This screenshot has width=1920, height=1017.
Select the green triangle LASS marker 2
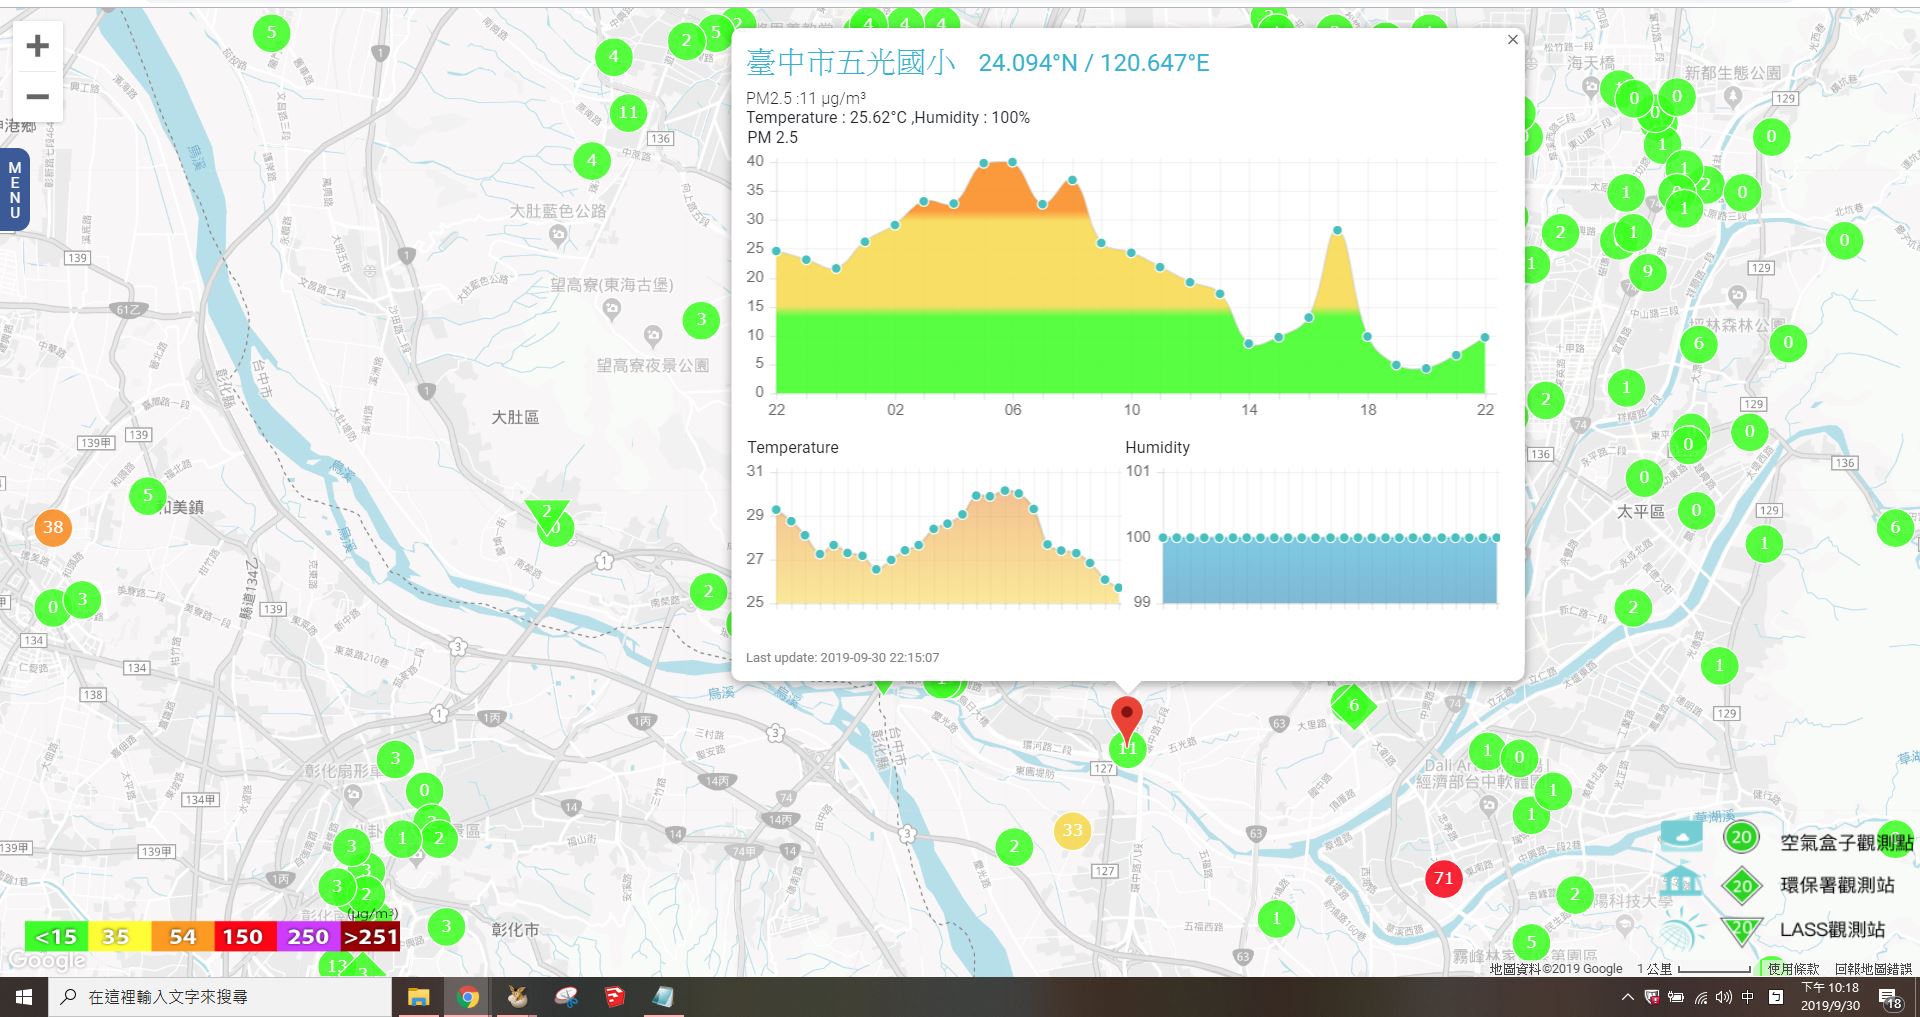(547, 515)
